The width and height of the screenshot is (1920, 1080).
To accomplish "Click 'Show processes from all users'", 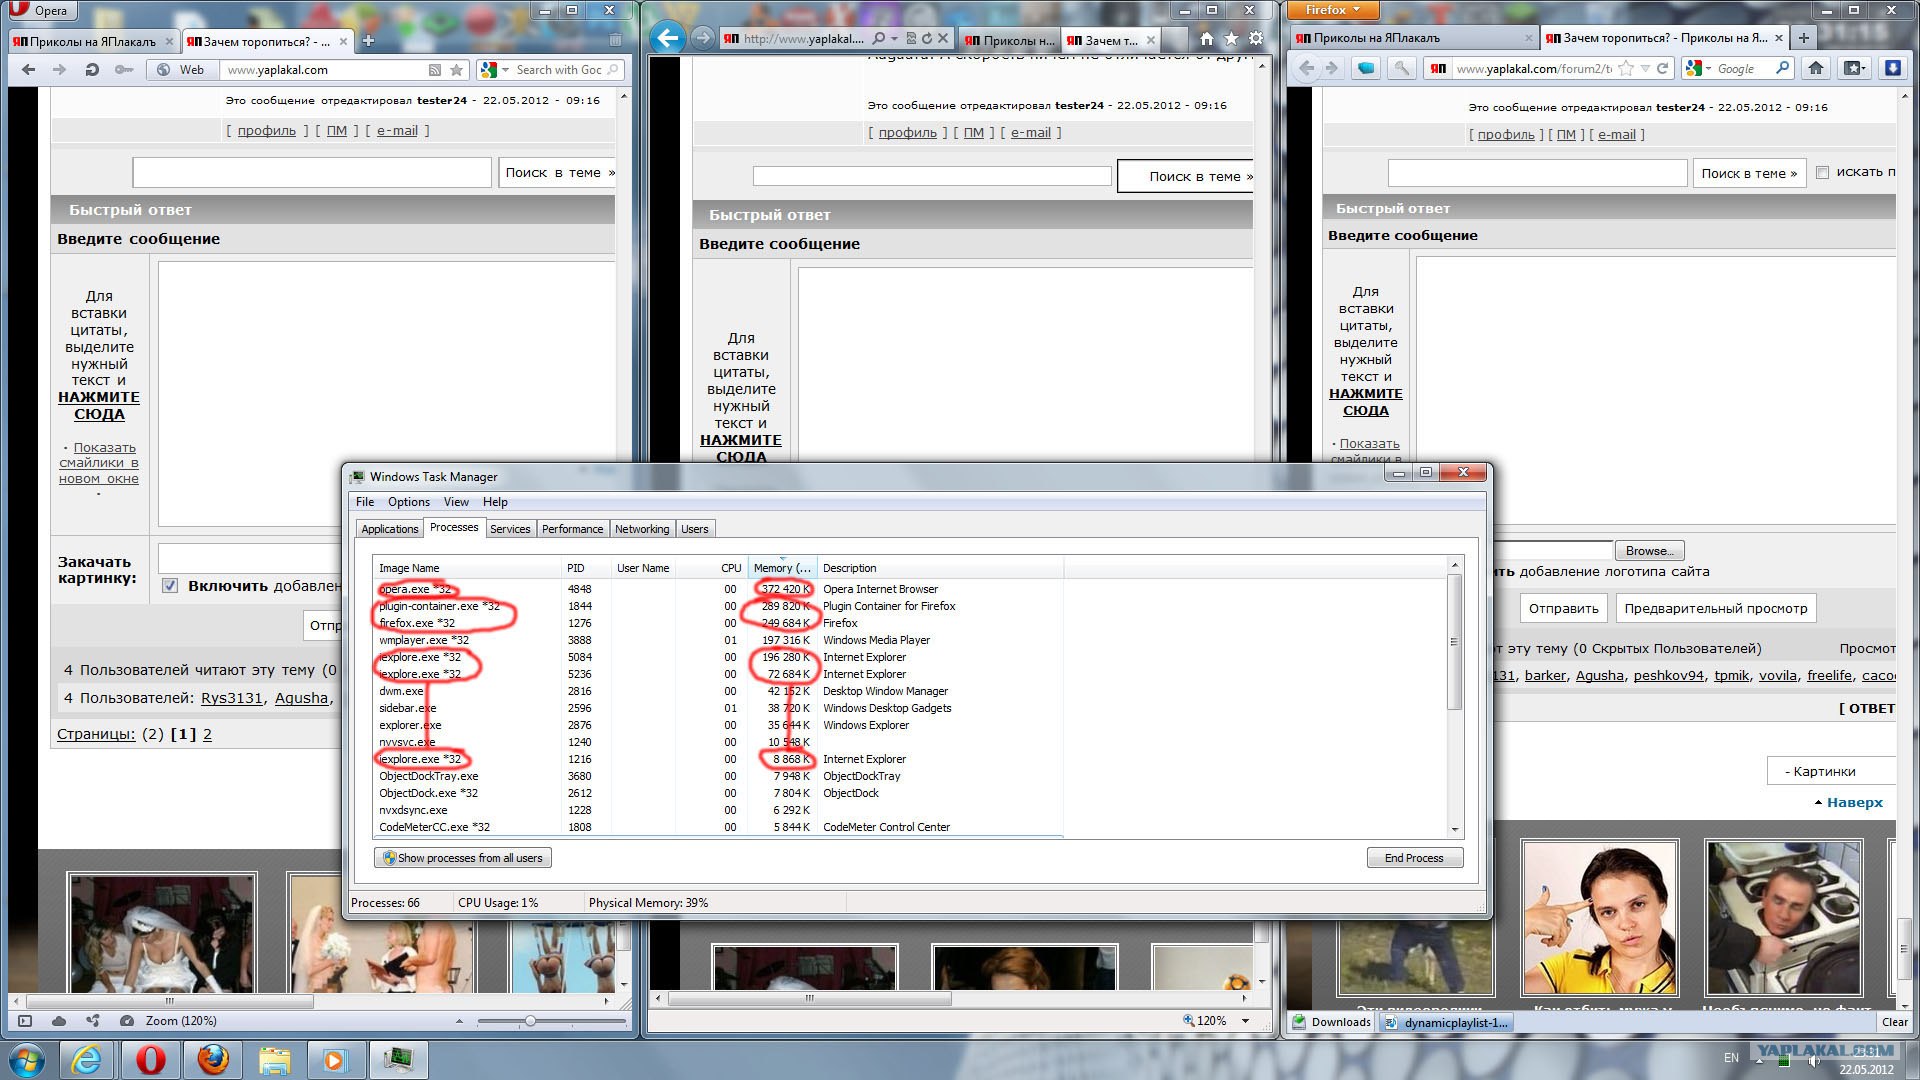I will (463, 858).
